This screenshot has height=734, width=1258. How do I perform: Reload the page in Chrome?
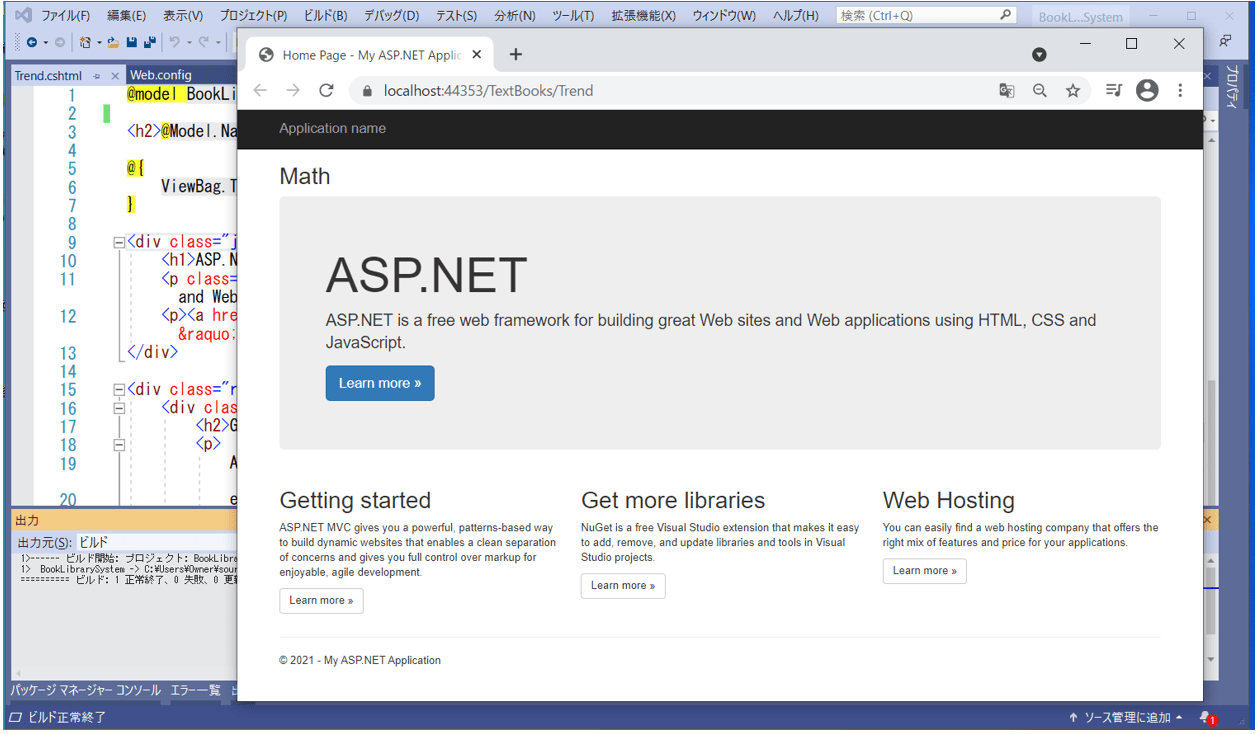coord(326,90)
